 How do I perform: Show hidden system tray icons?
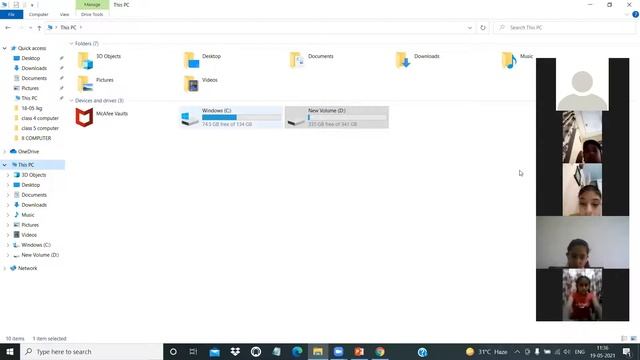pos(517,351)
